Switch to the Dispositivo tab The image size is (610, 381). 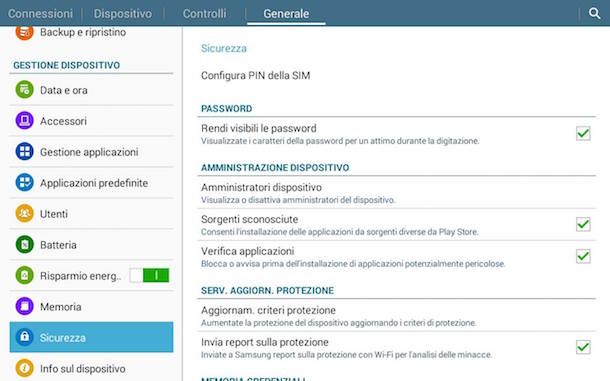(x=123, y=14)
